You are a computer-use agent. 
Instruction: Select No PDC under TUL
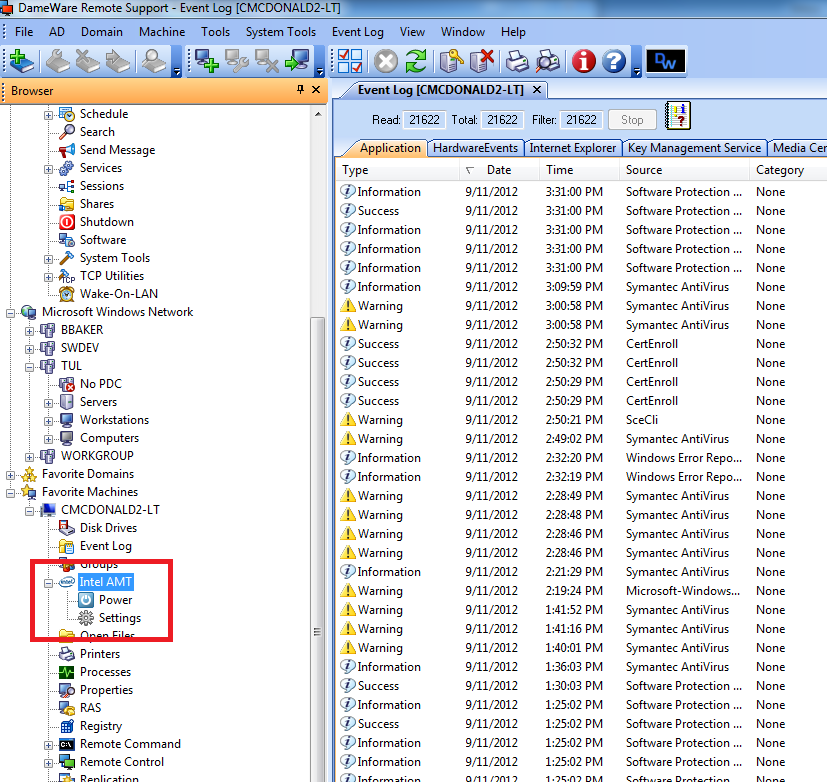(x=101, y=384)
